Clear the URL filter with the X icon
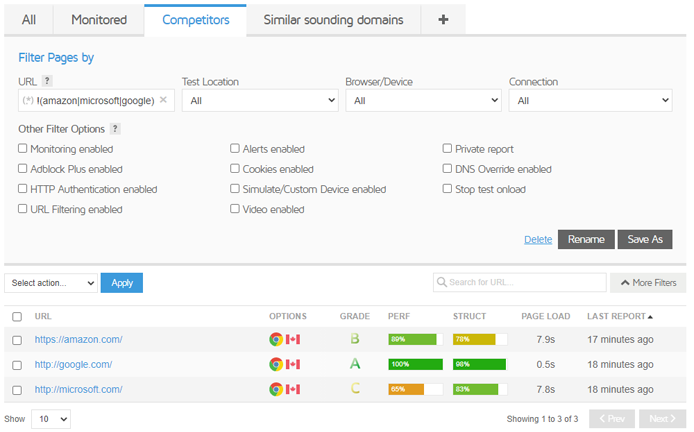The width and height of the screenshot is (694, 432). [163, 100]
